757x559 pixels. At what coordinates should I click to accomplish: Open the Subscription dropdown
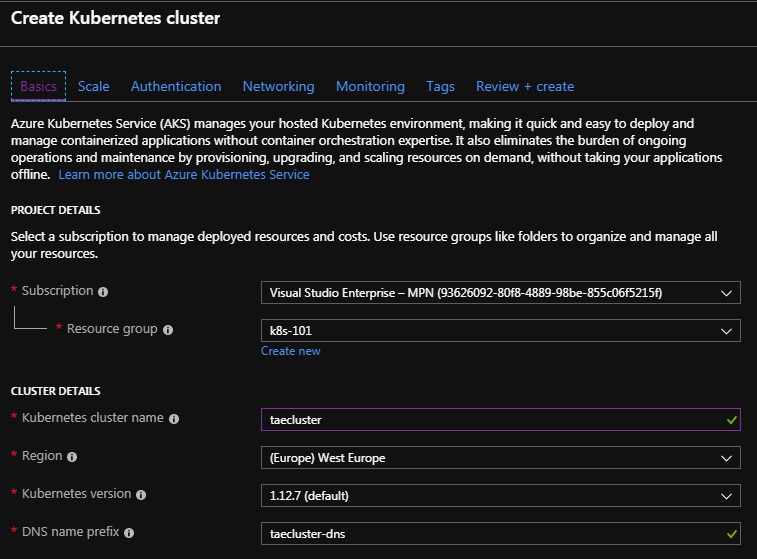click(500, 293)
